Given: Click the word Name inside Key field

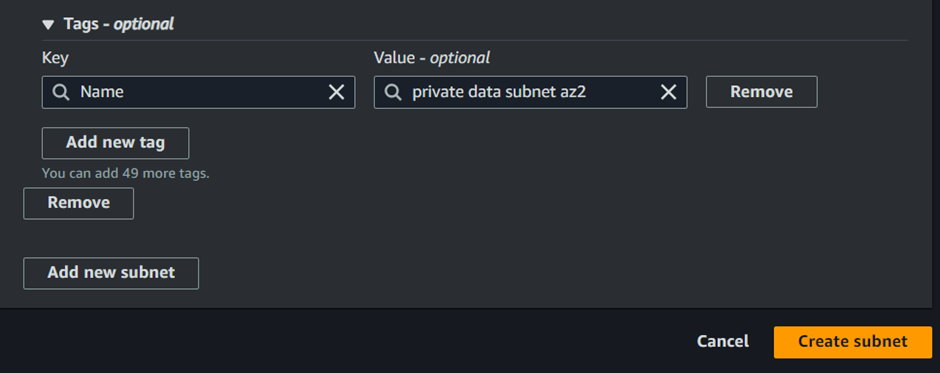Looking at the screenshot, I should (102, 92).
